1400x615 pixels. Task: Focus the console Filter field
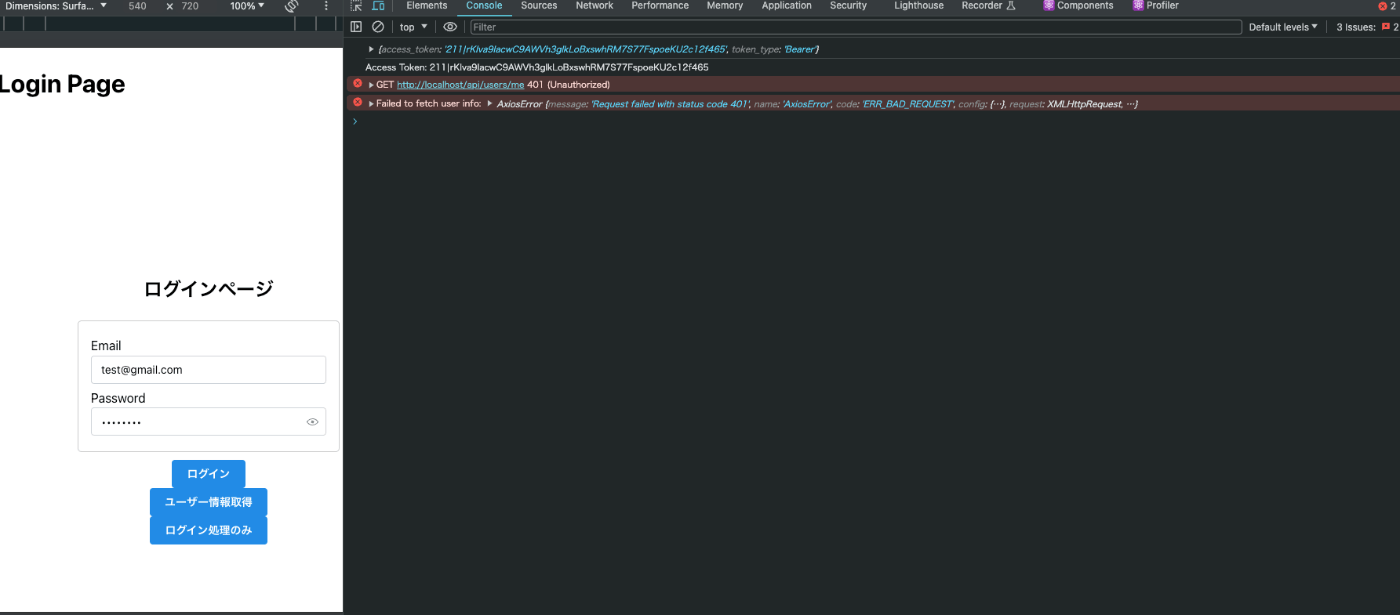tap(855, 27)
